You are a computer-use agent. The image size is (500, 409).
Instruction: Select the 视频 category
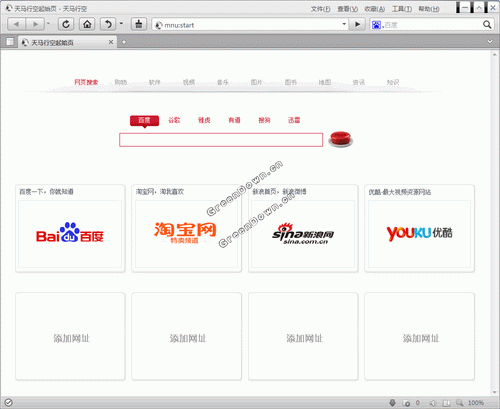click(189, 82)
